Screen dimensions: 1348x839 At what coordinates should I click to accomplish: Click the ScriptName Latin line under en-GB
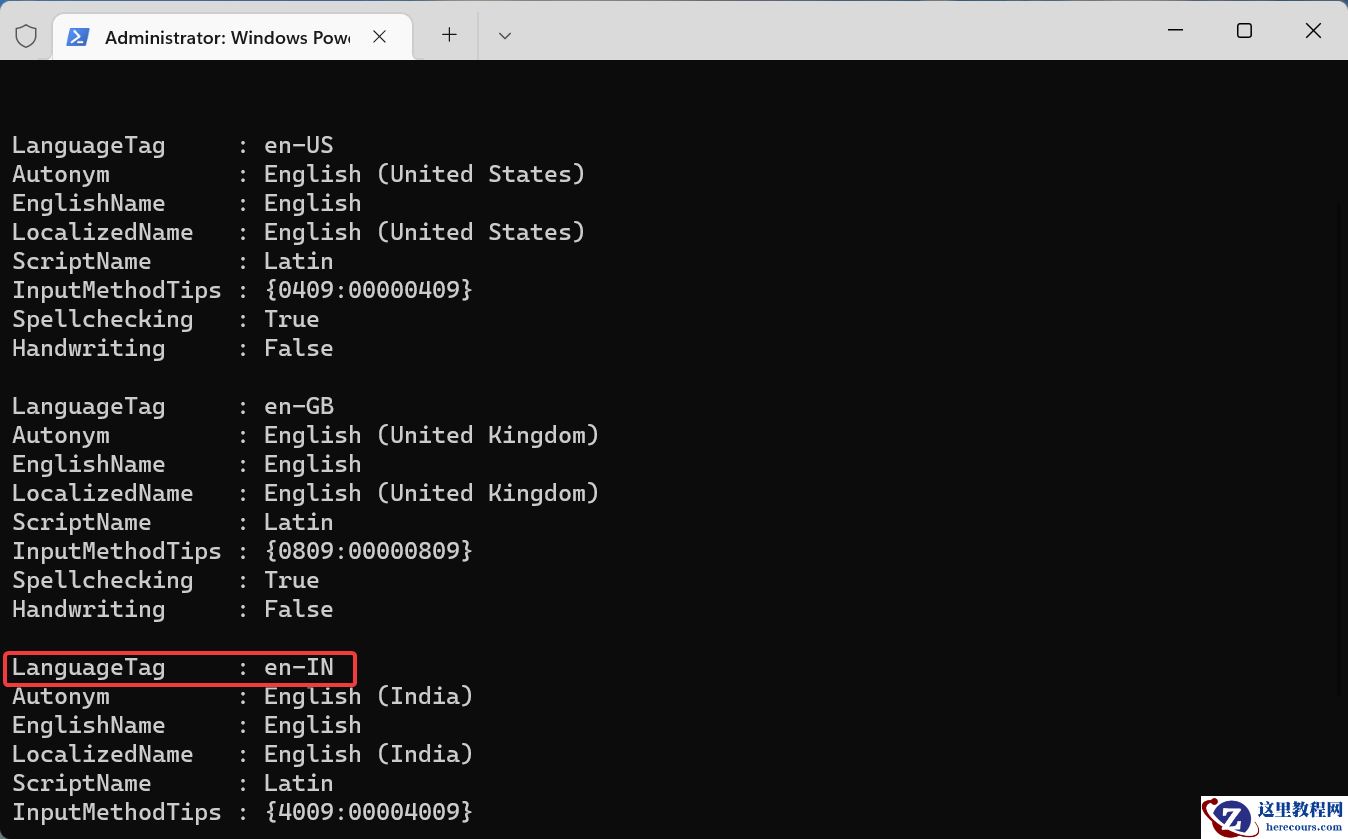click(173, 522)
